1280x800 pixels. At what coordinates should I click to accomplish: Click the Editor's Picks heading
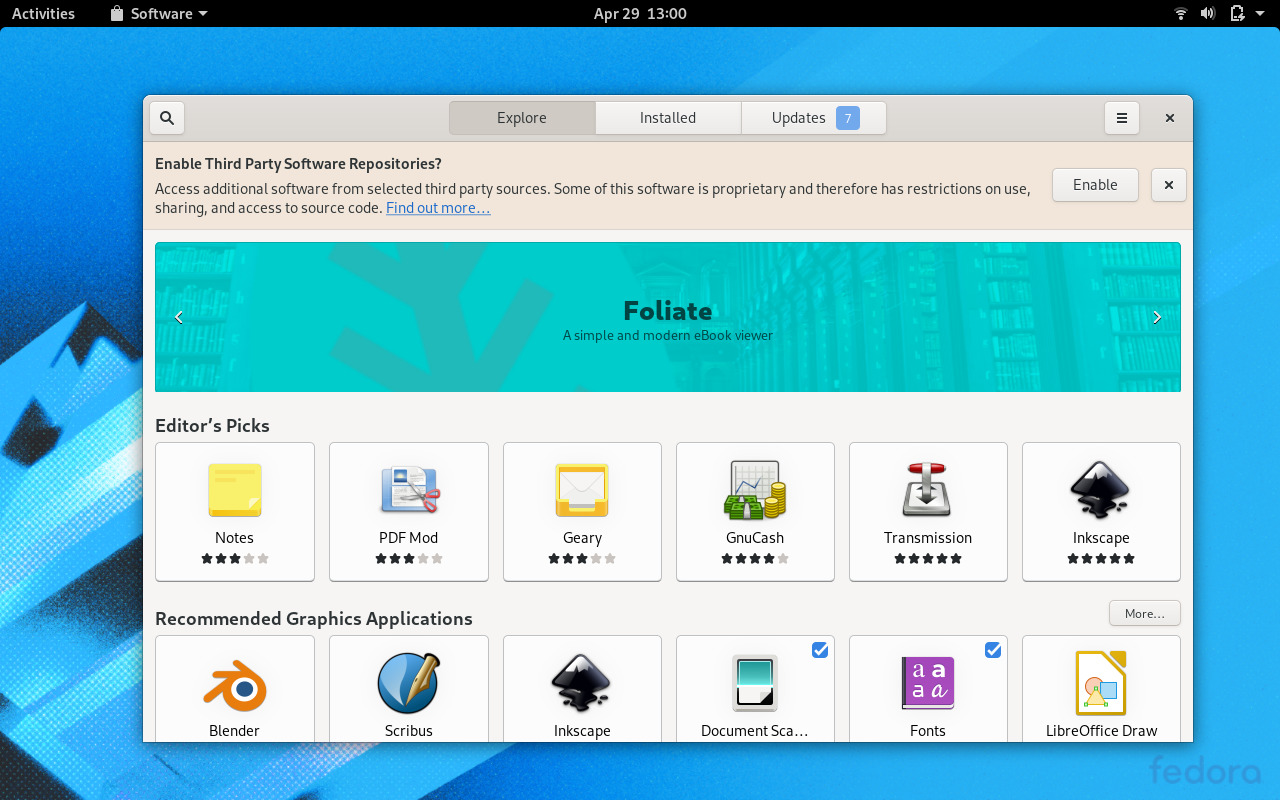pyautogui.click(x=212, y=426)
